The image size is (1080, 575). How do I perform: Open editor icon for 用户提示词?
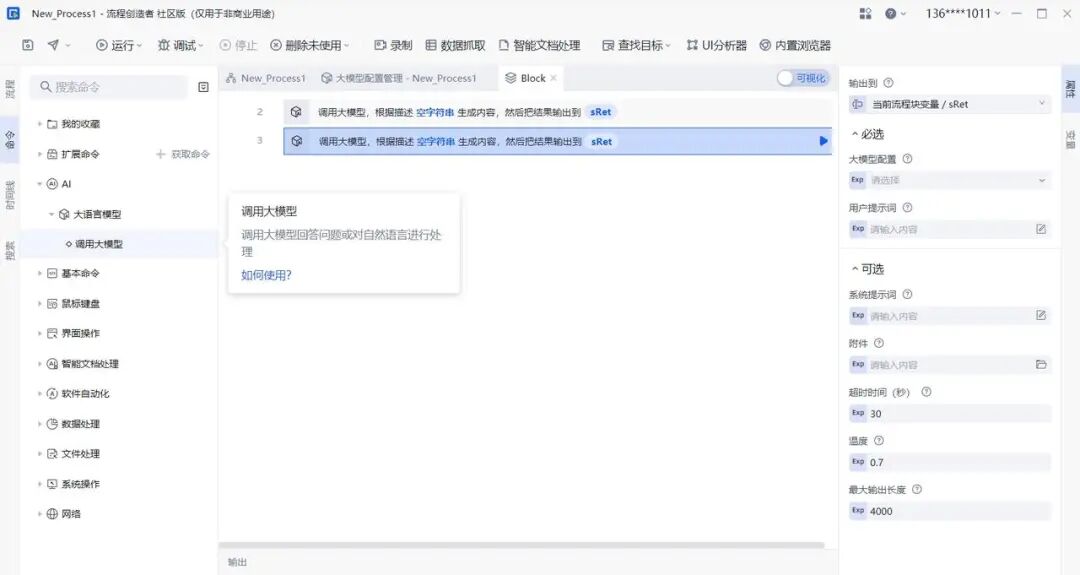(x=1041, y=229)
